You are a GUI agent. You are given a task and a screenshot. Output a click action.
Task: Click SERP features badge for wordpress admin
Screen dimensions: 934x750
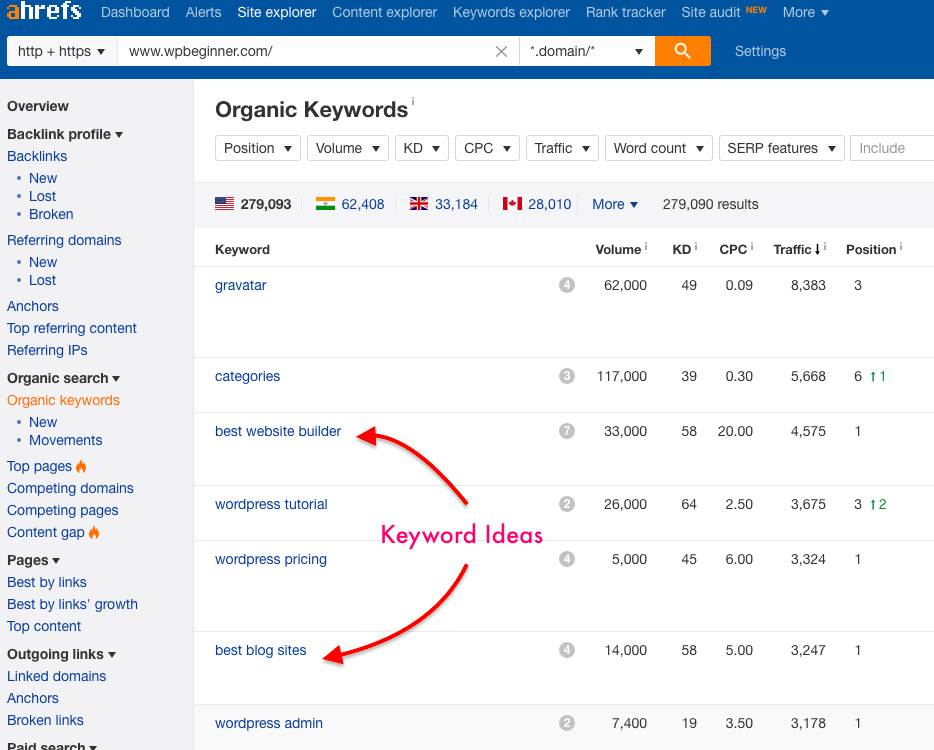[x=567, y=723]
